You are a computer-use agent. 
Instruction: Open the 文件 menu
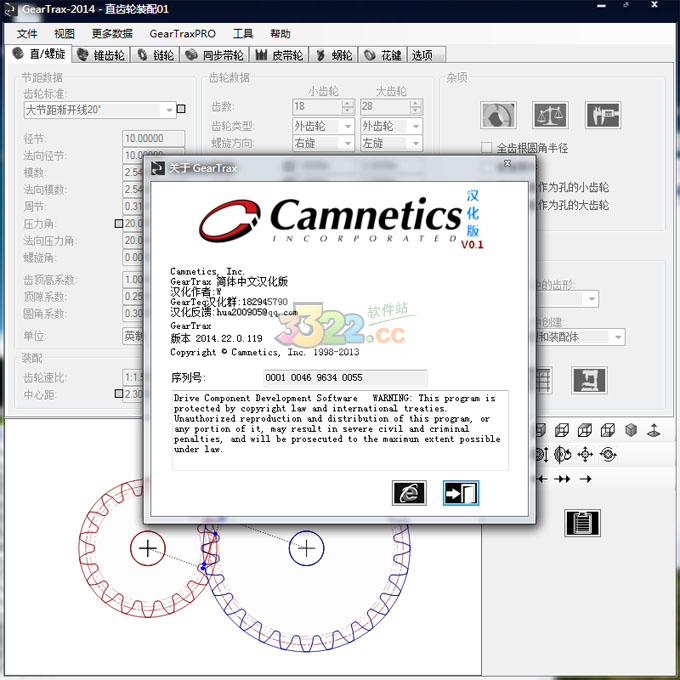pyautogui.click(x=27, y=34)
